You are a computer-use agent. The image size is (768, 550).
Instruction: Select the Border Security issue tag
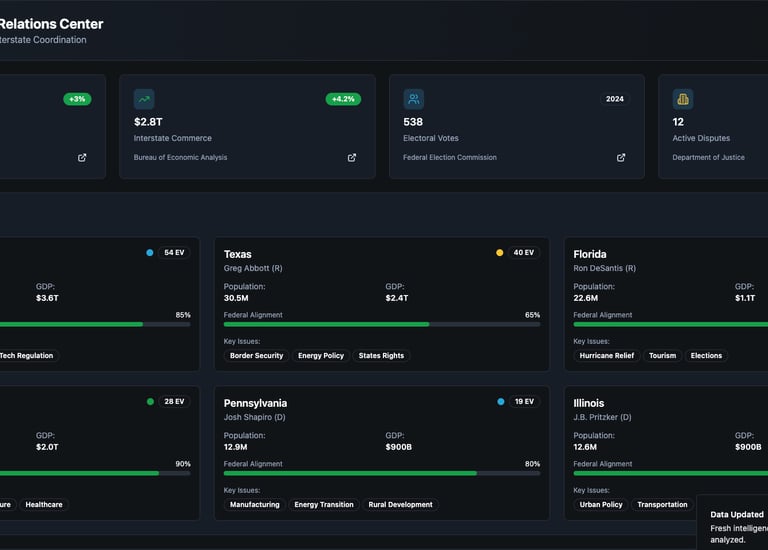pos(257,356)
